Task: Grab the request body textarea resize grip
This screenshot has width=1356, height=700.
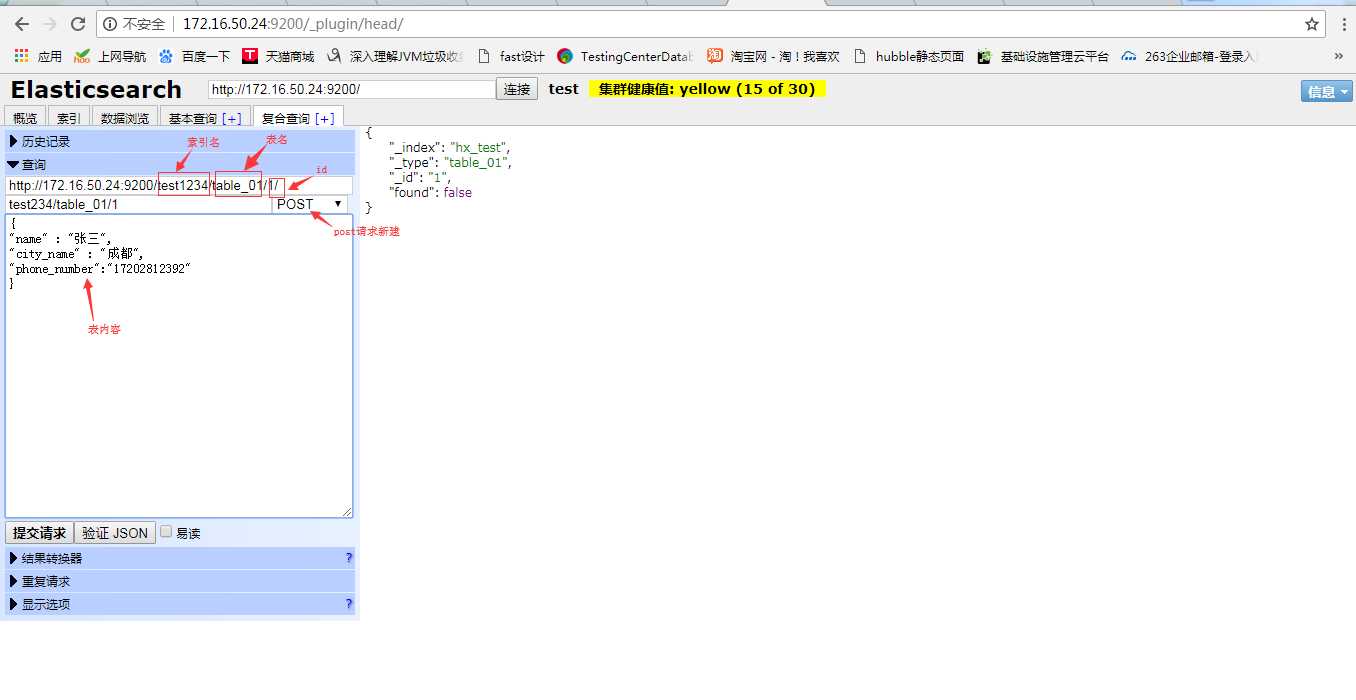Action: click(347, 512)
